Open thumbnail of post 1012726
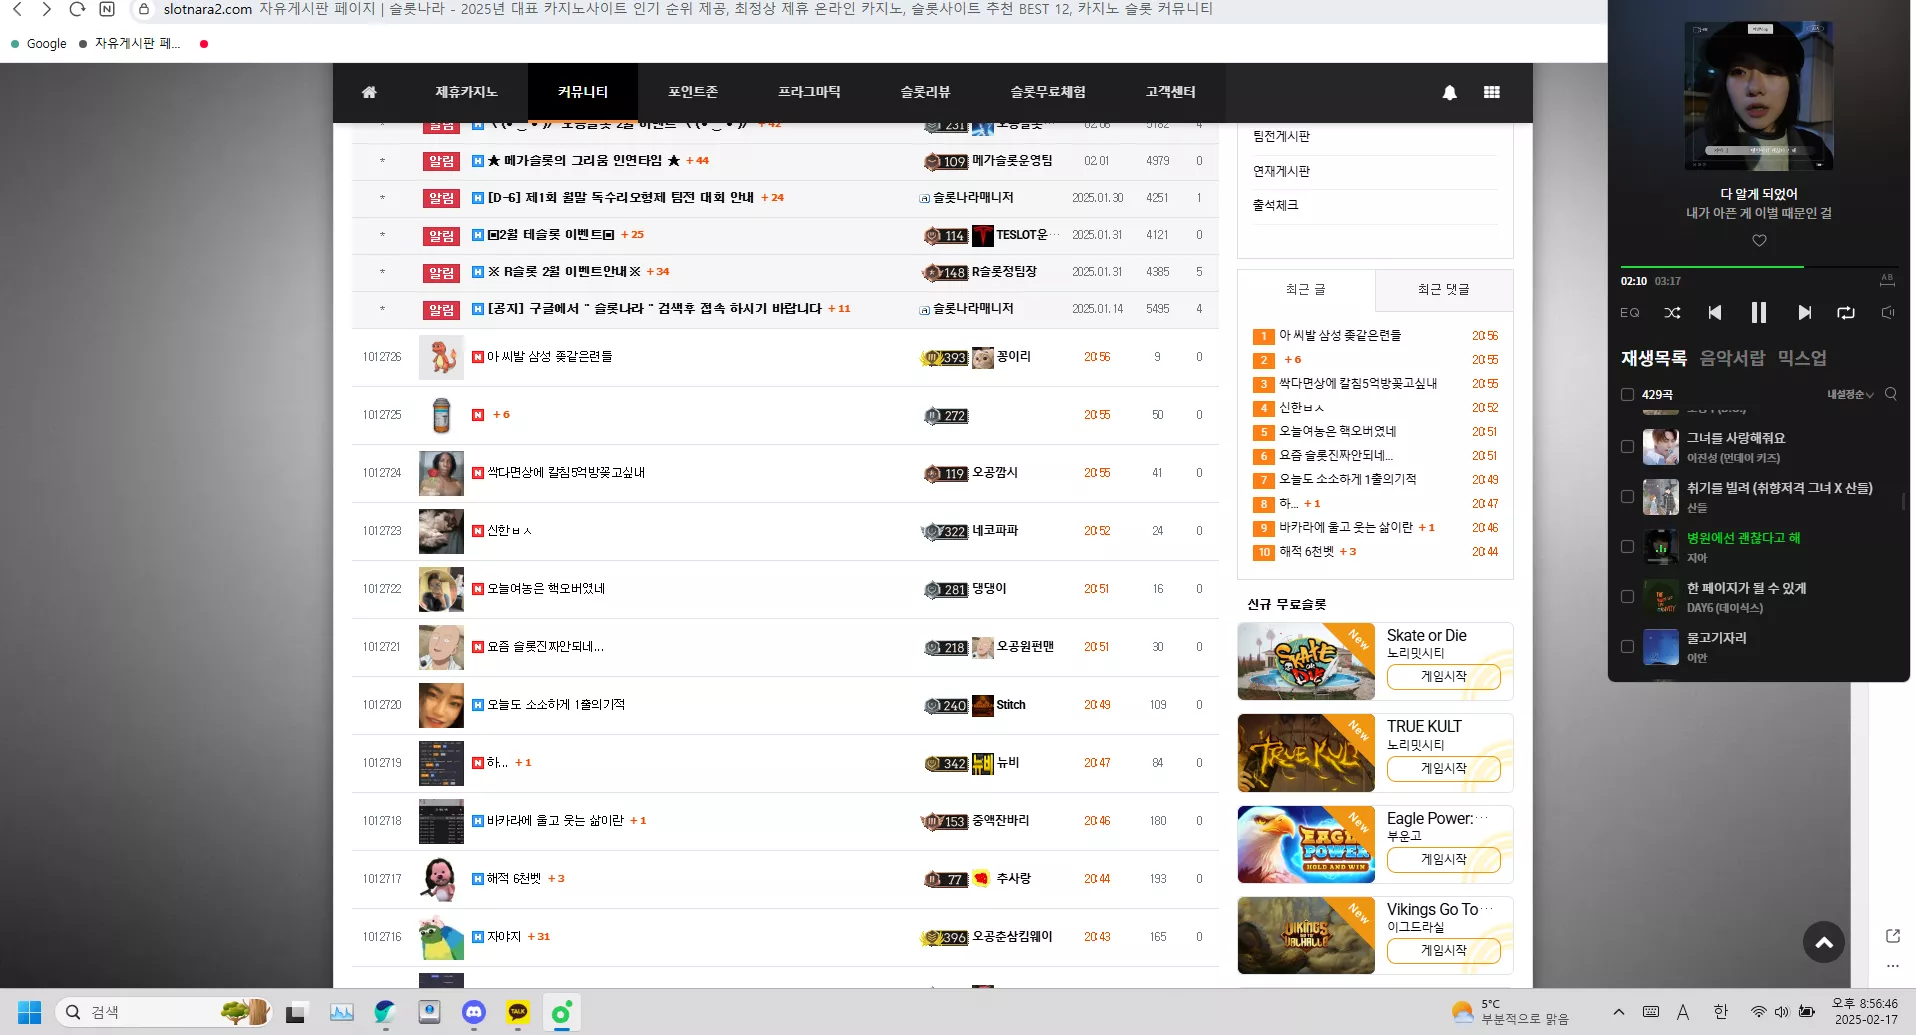 coord(441,357)
